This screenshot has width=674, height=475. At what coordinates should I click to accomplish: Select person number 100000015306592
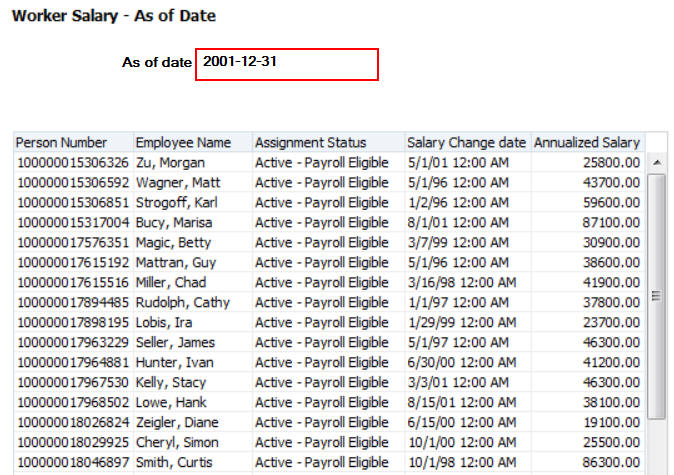click(x=73, y=182)
